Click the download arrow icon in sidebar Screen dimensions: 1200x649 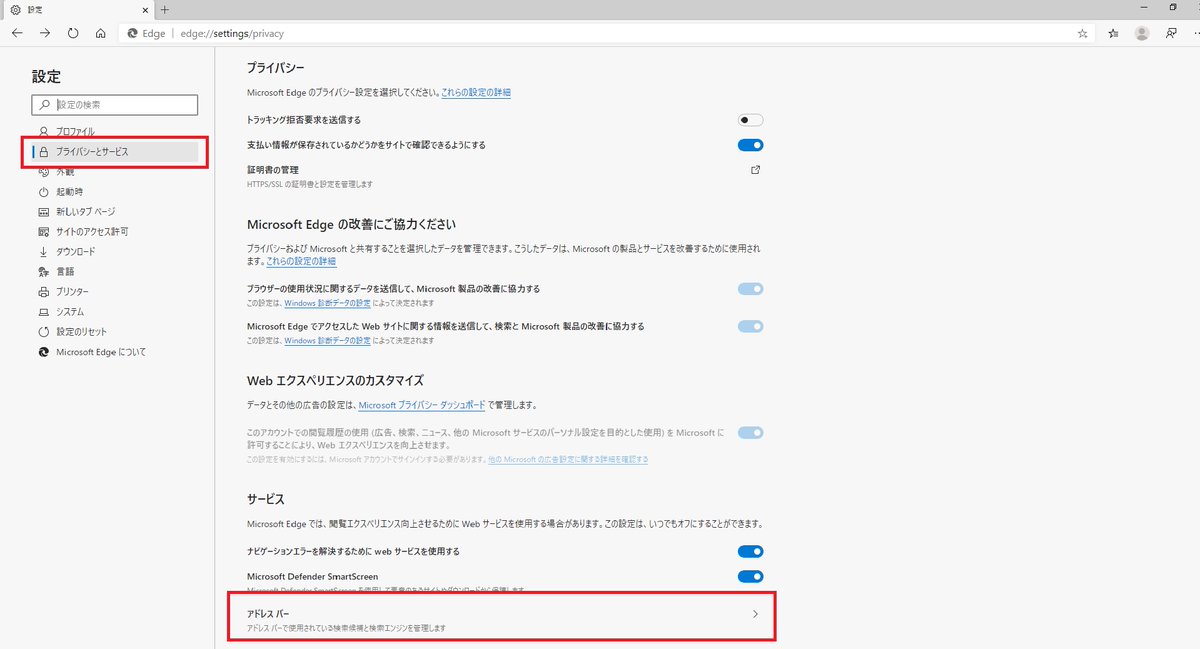pos(43,251)
